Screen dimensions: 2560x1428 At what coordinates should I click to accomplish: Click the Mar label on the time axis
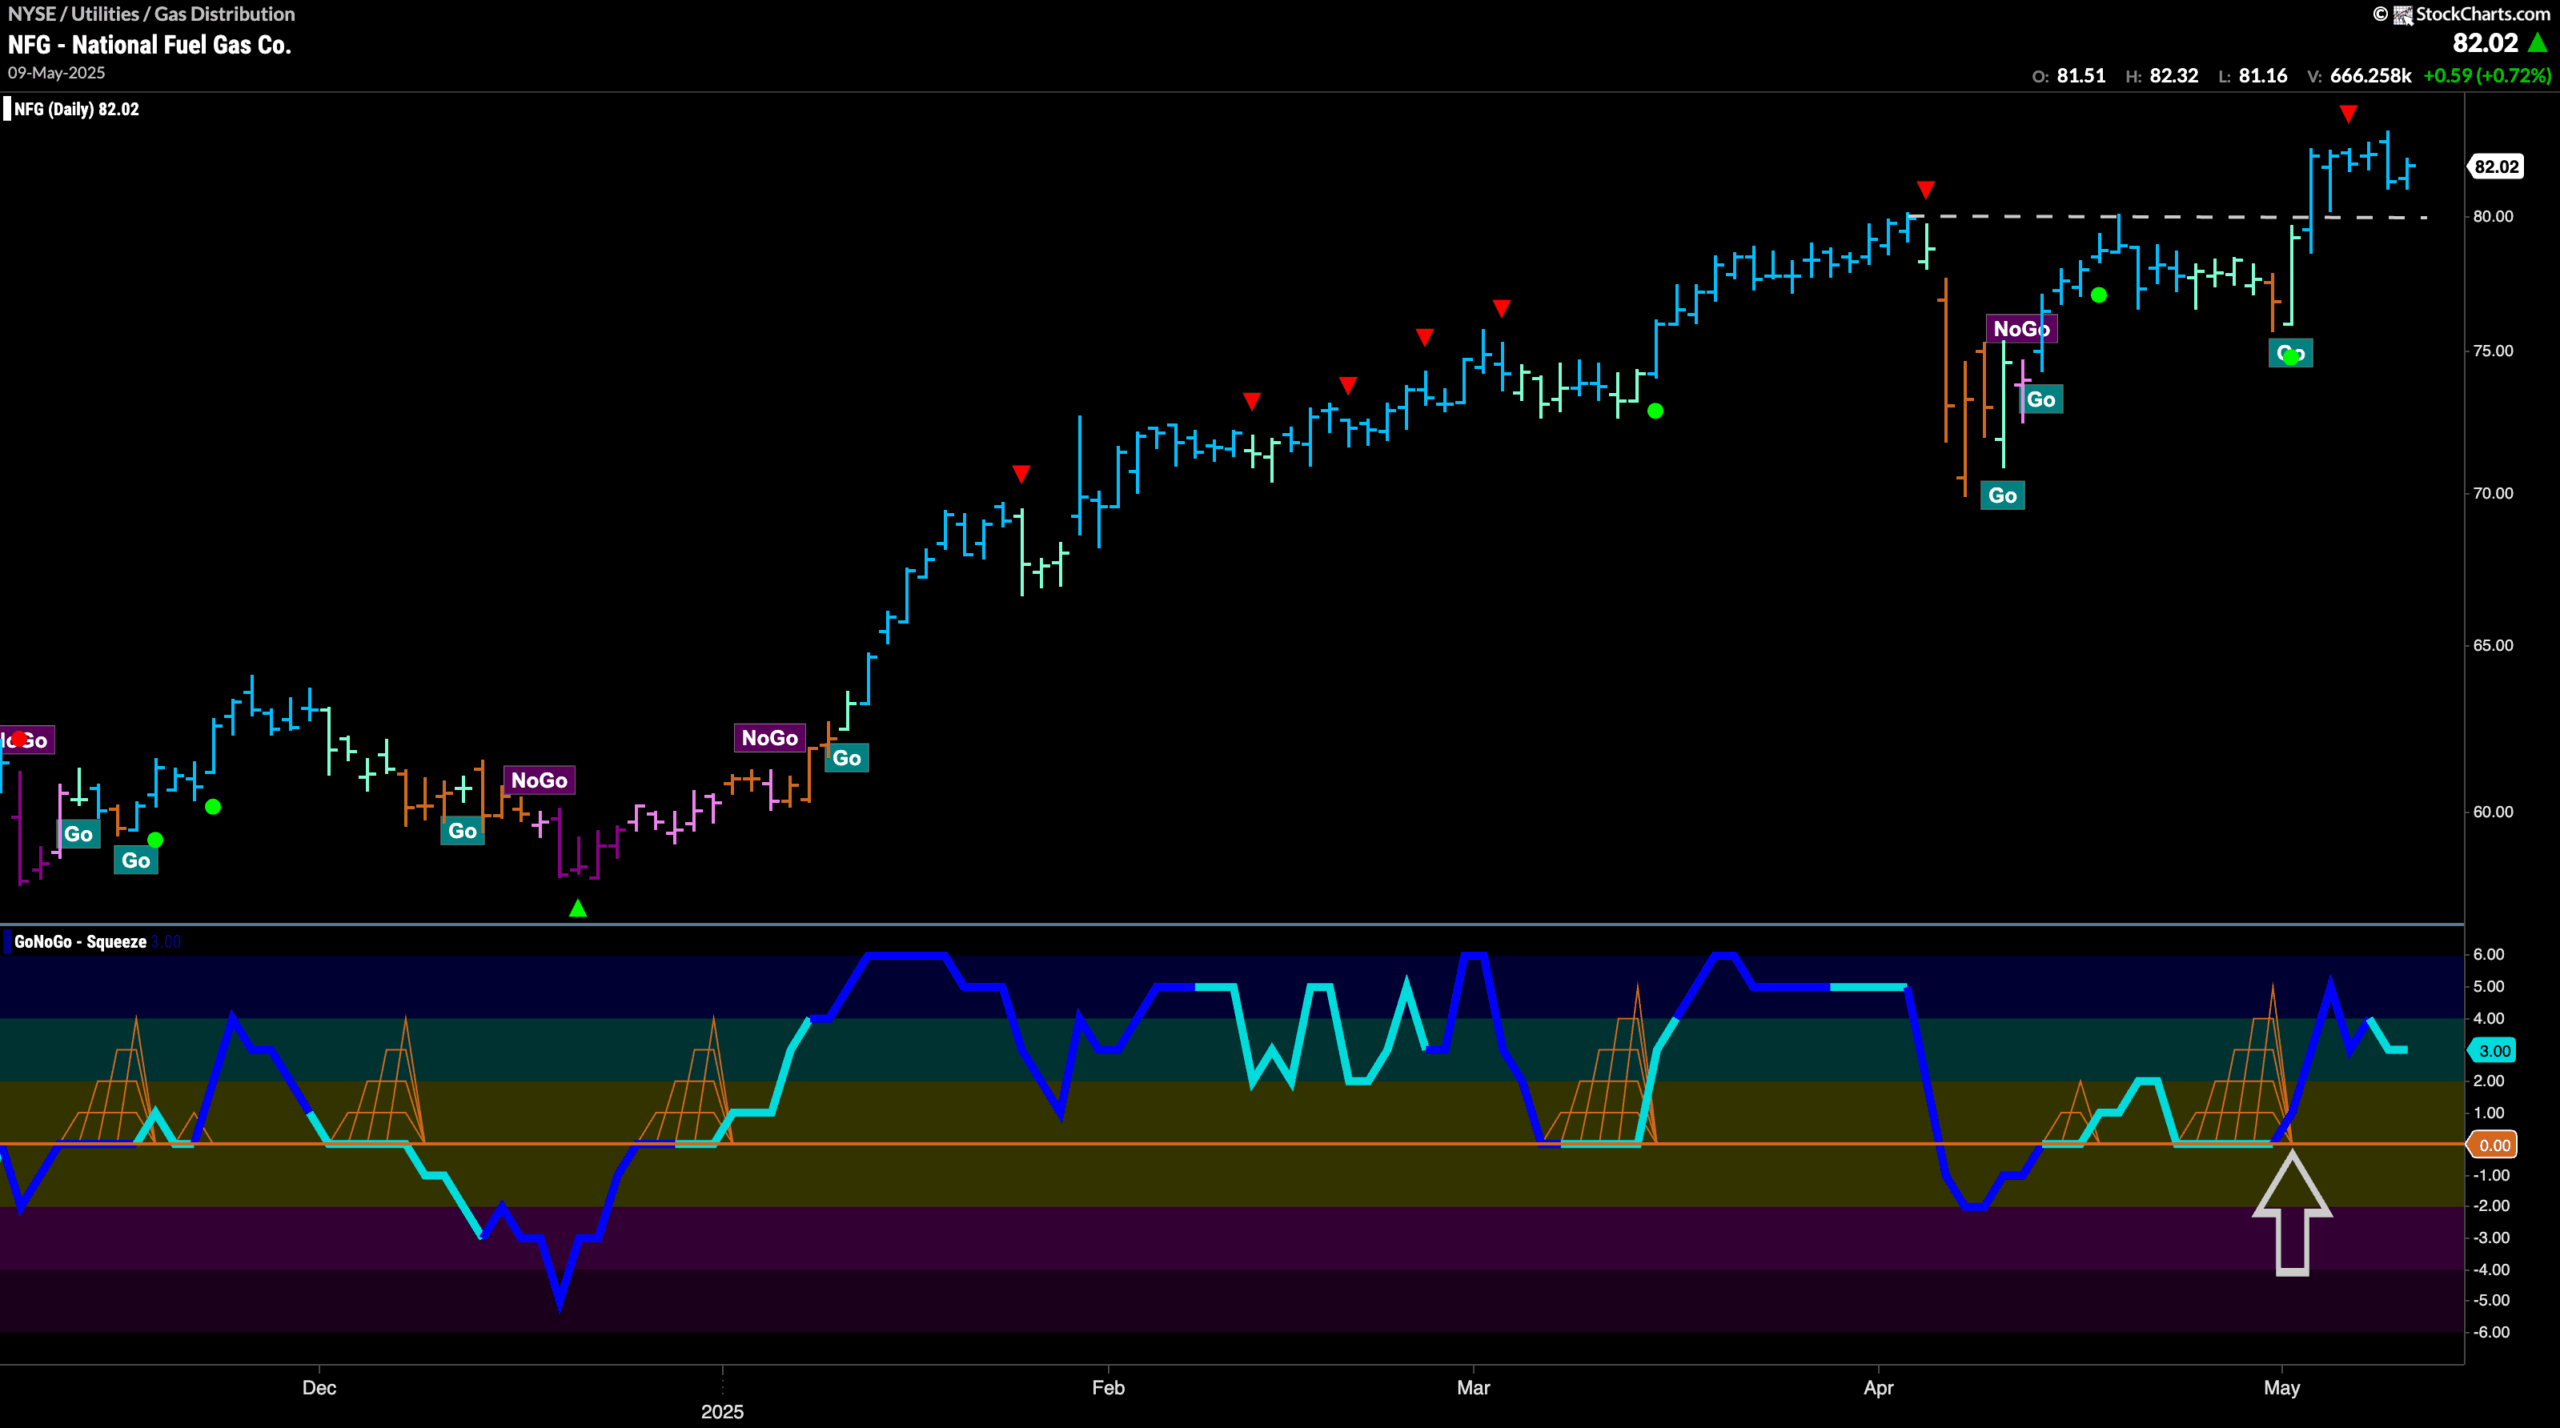pos(1473,1388)
